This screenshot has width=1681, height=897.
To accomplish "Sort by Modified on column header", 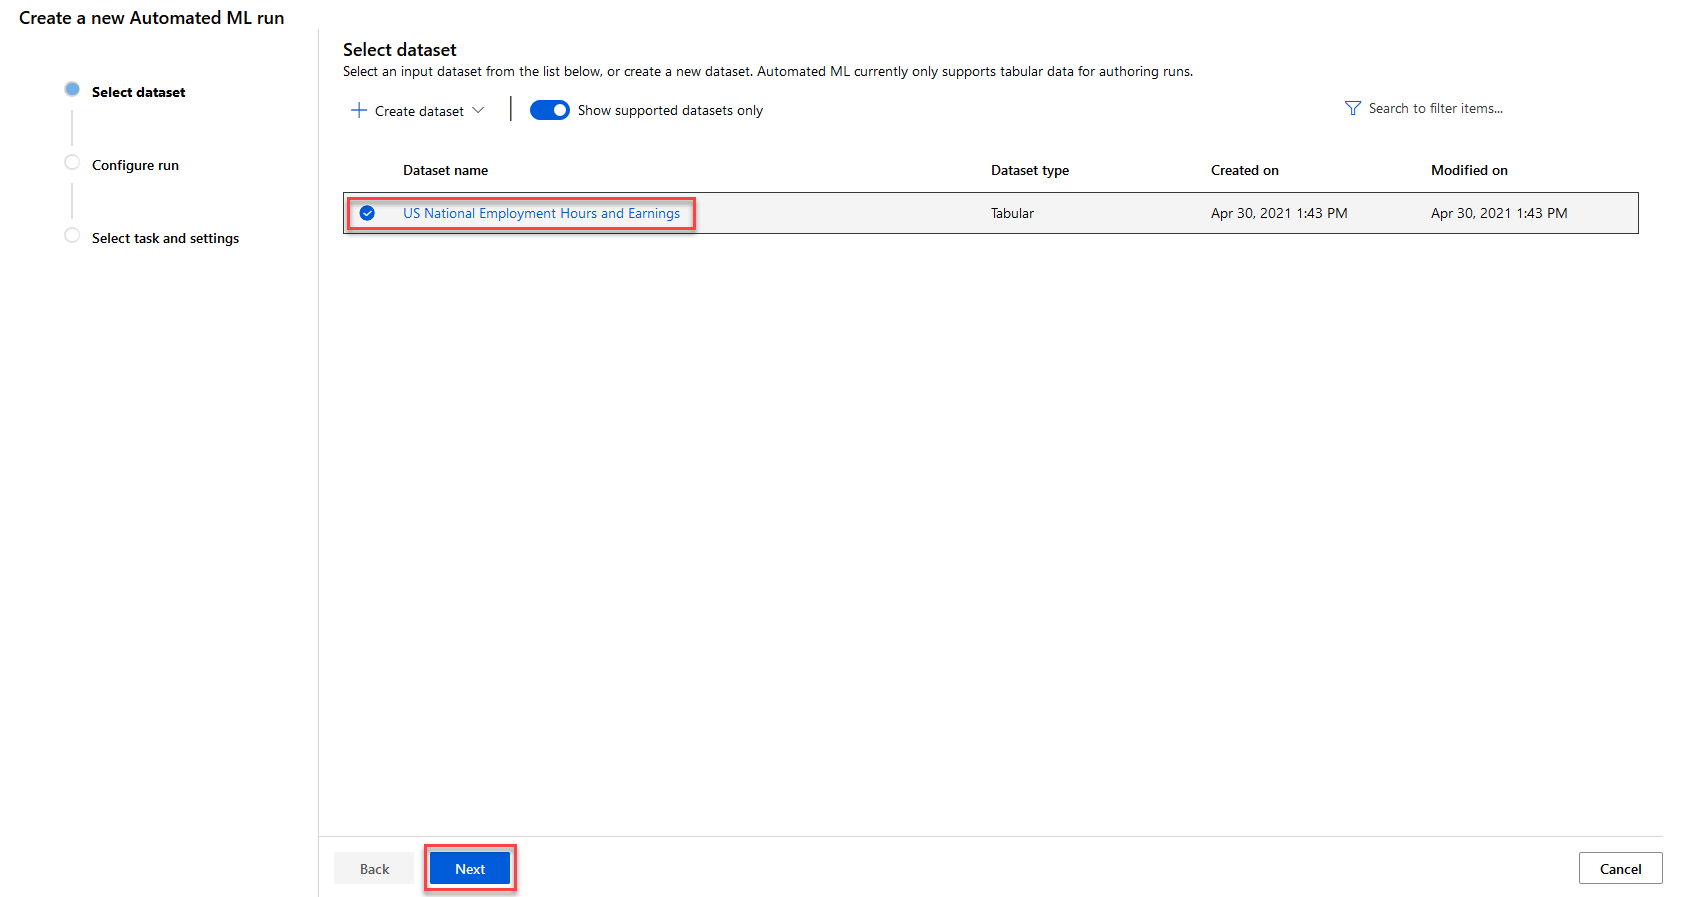I will [1469, 170].
